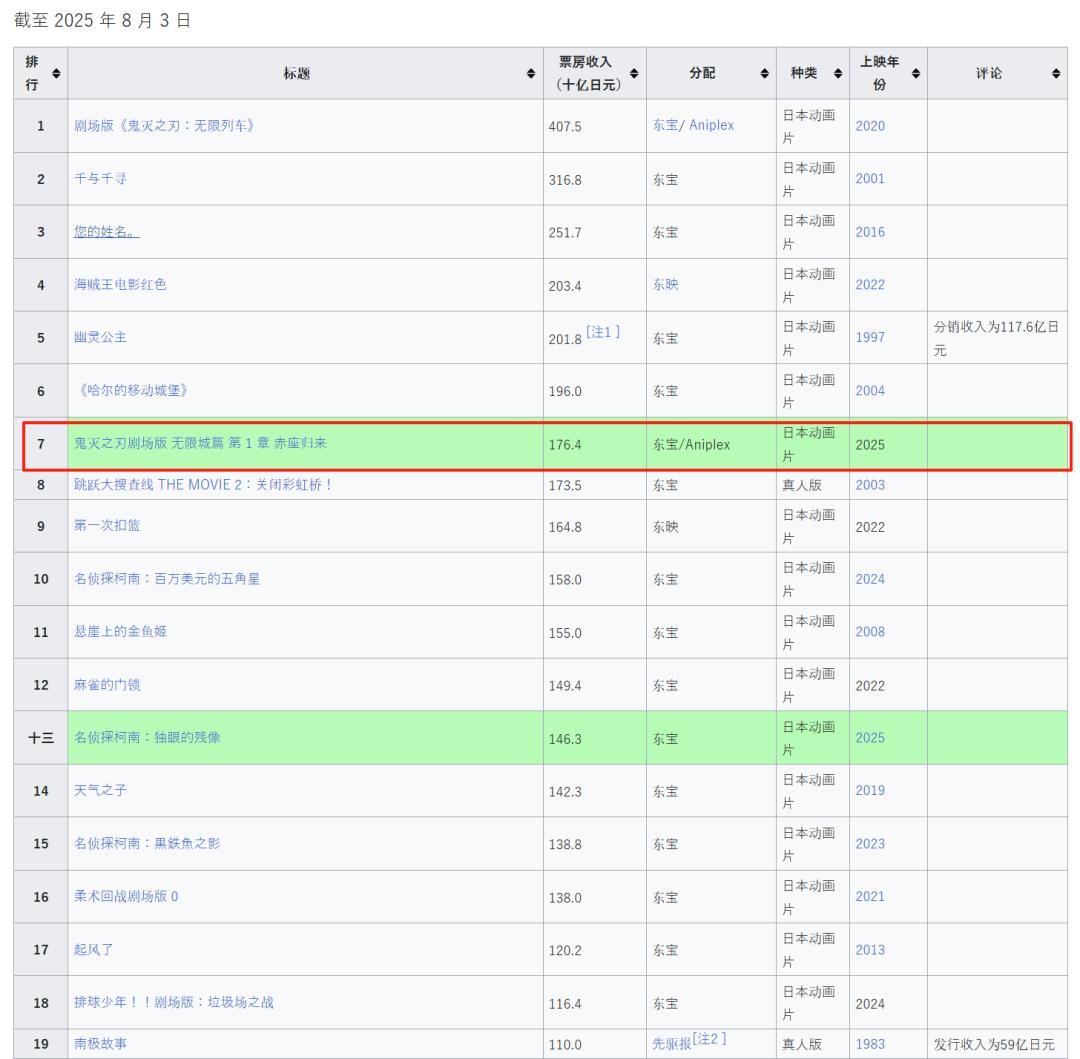
Task: Sort by 评论 column arrows
Action: point(1056,73)
